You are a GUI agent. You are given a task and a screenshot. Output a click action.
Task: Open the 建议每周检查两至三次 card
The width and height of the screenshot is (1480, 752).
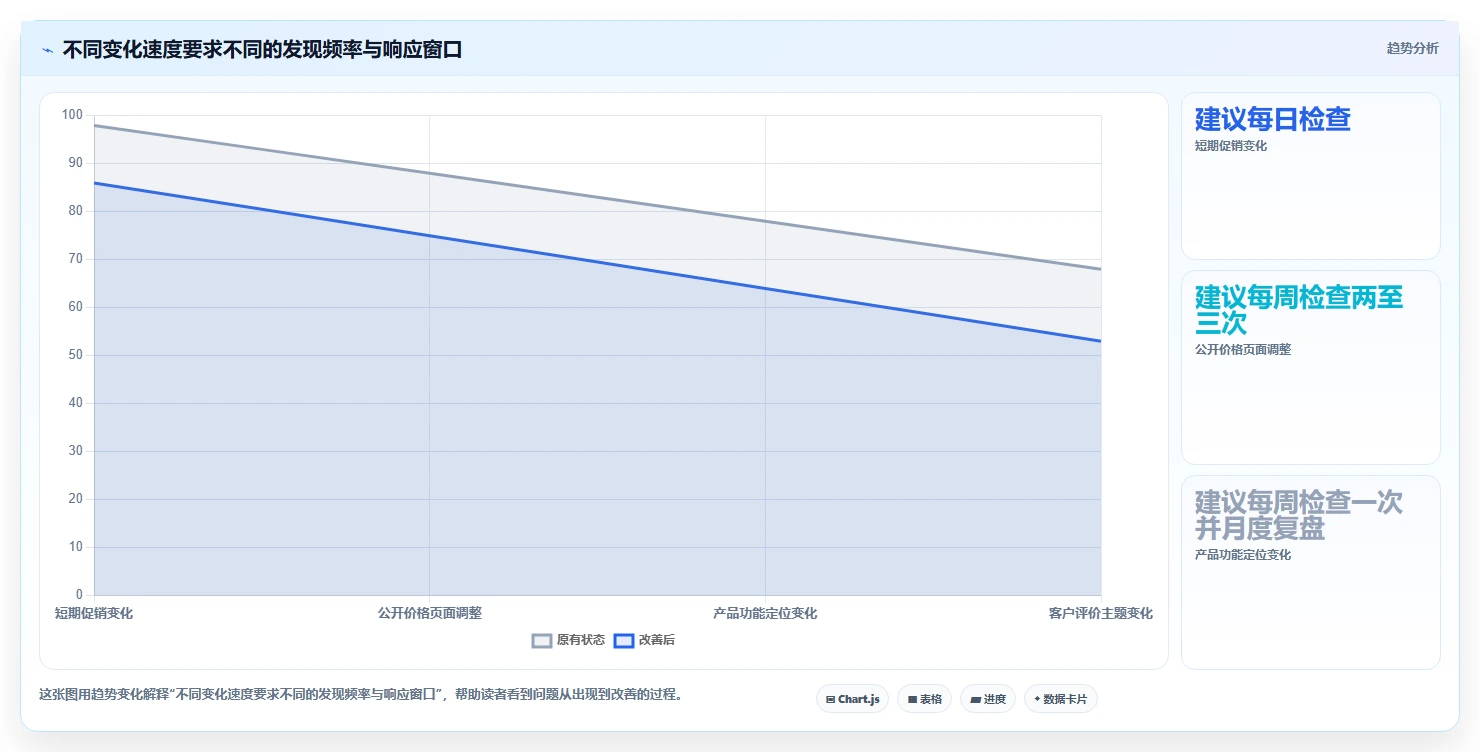click(x=1310, y=367)
